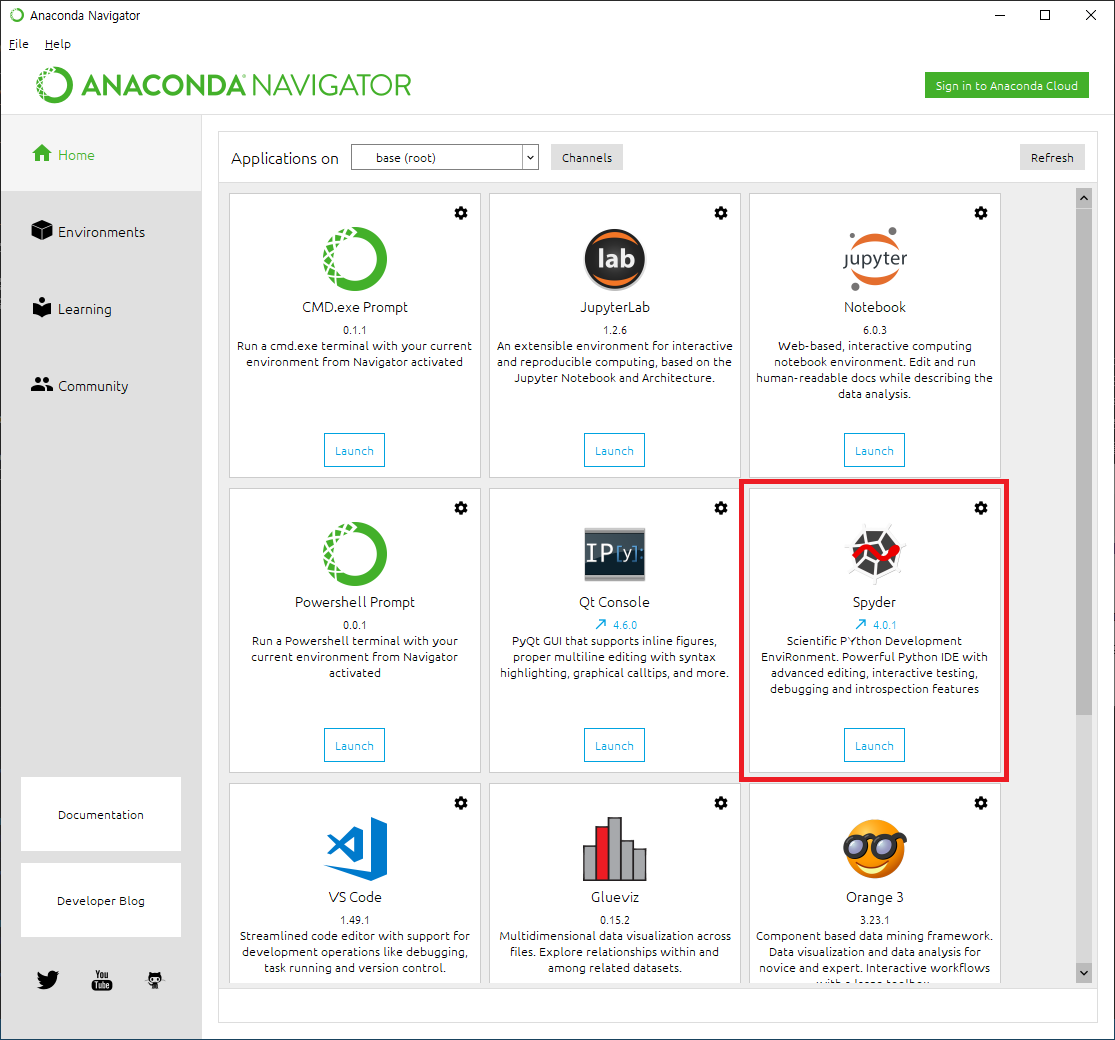This screenshot has height=1040, width=1115.
Task: Click the Glueviz bar chart icon
Action: point(614,849)
